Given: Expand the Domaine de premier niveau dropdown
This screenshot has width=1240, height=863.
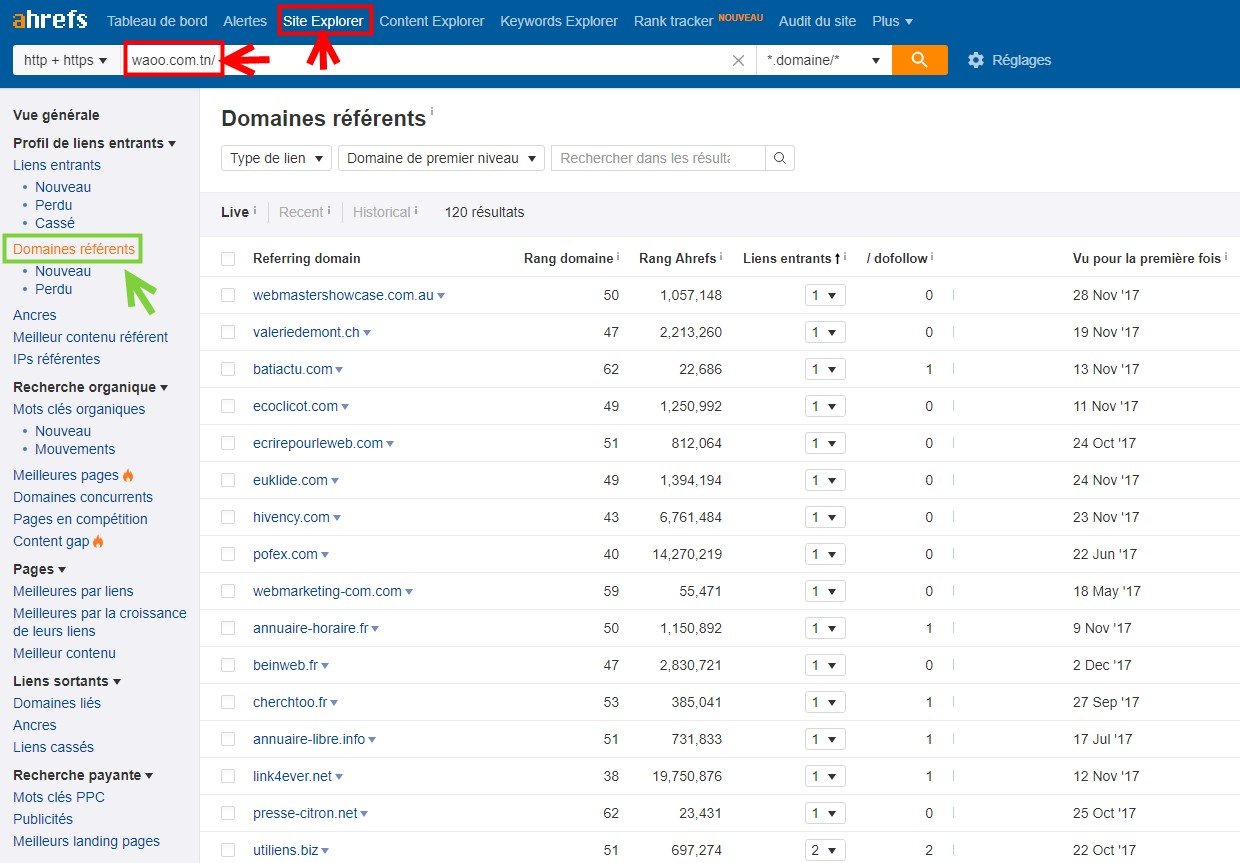Looking at the screenshot, I should [441, 158].
